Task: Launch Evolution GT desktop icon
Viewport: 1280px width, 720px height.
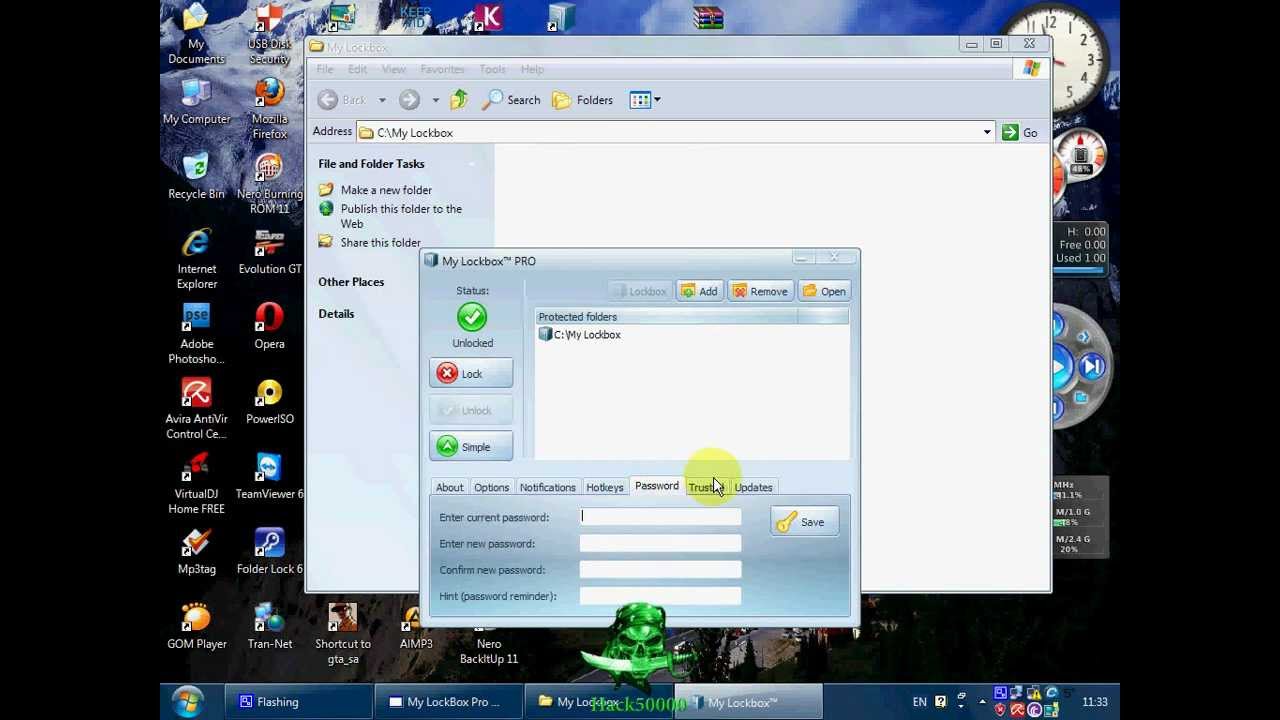Action: (269, 251)
